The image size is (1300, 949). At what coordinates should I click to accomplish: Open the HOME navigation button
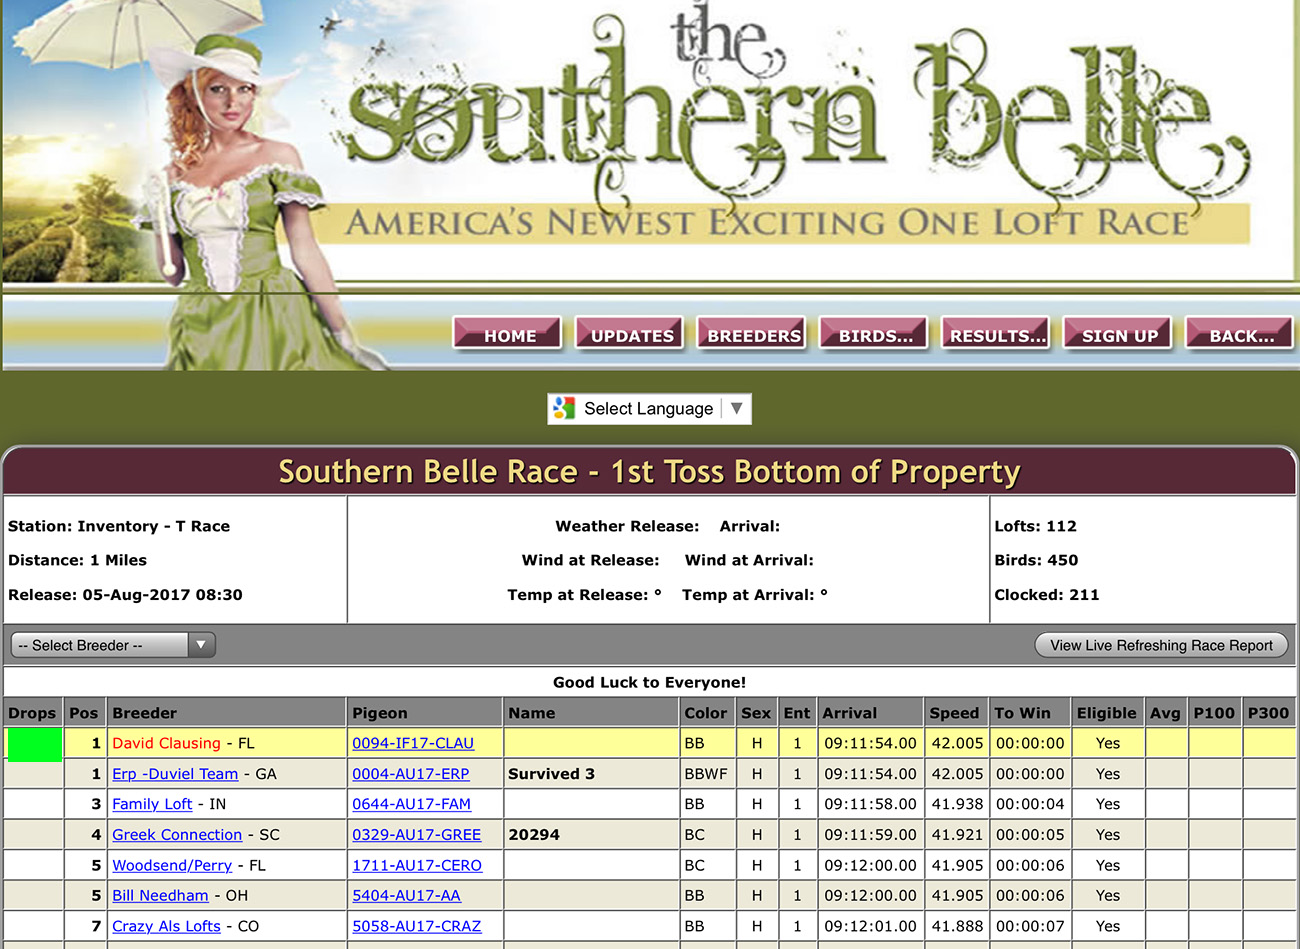[508, 334]
